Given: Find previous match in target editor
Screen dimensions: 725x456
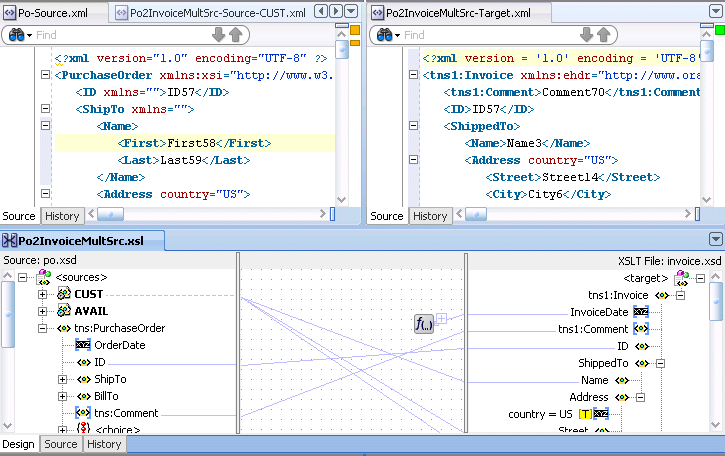Looking at the screenshot, I should pos(604,35).
